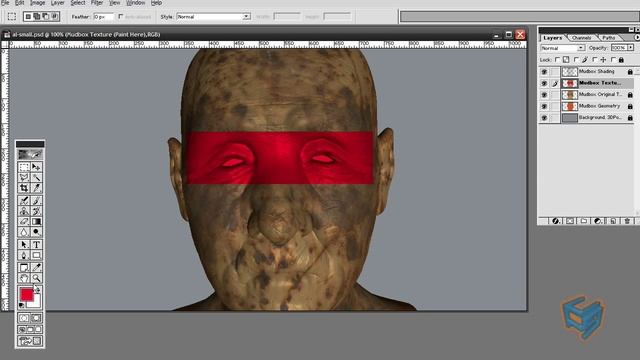This screenshot has height=360, width=640.
Task: Click the Delete layer trash icon
Action: (x=627, y=221)
